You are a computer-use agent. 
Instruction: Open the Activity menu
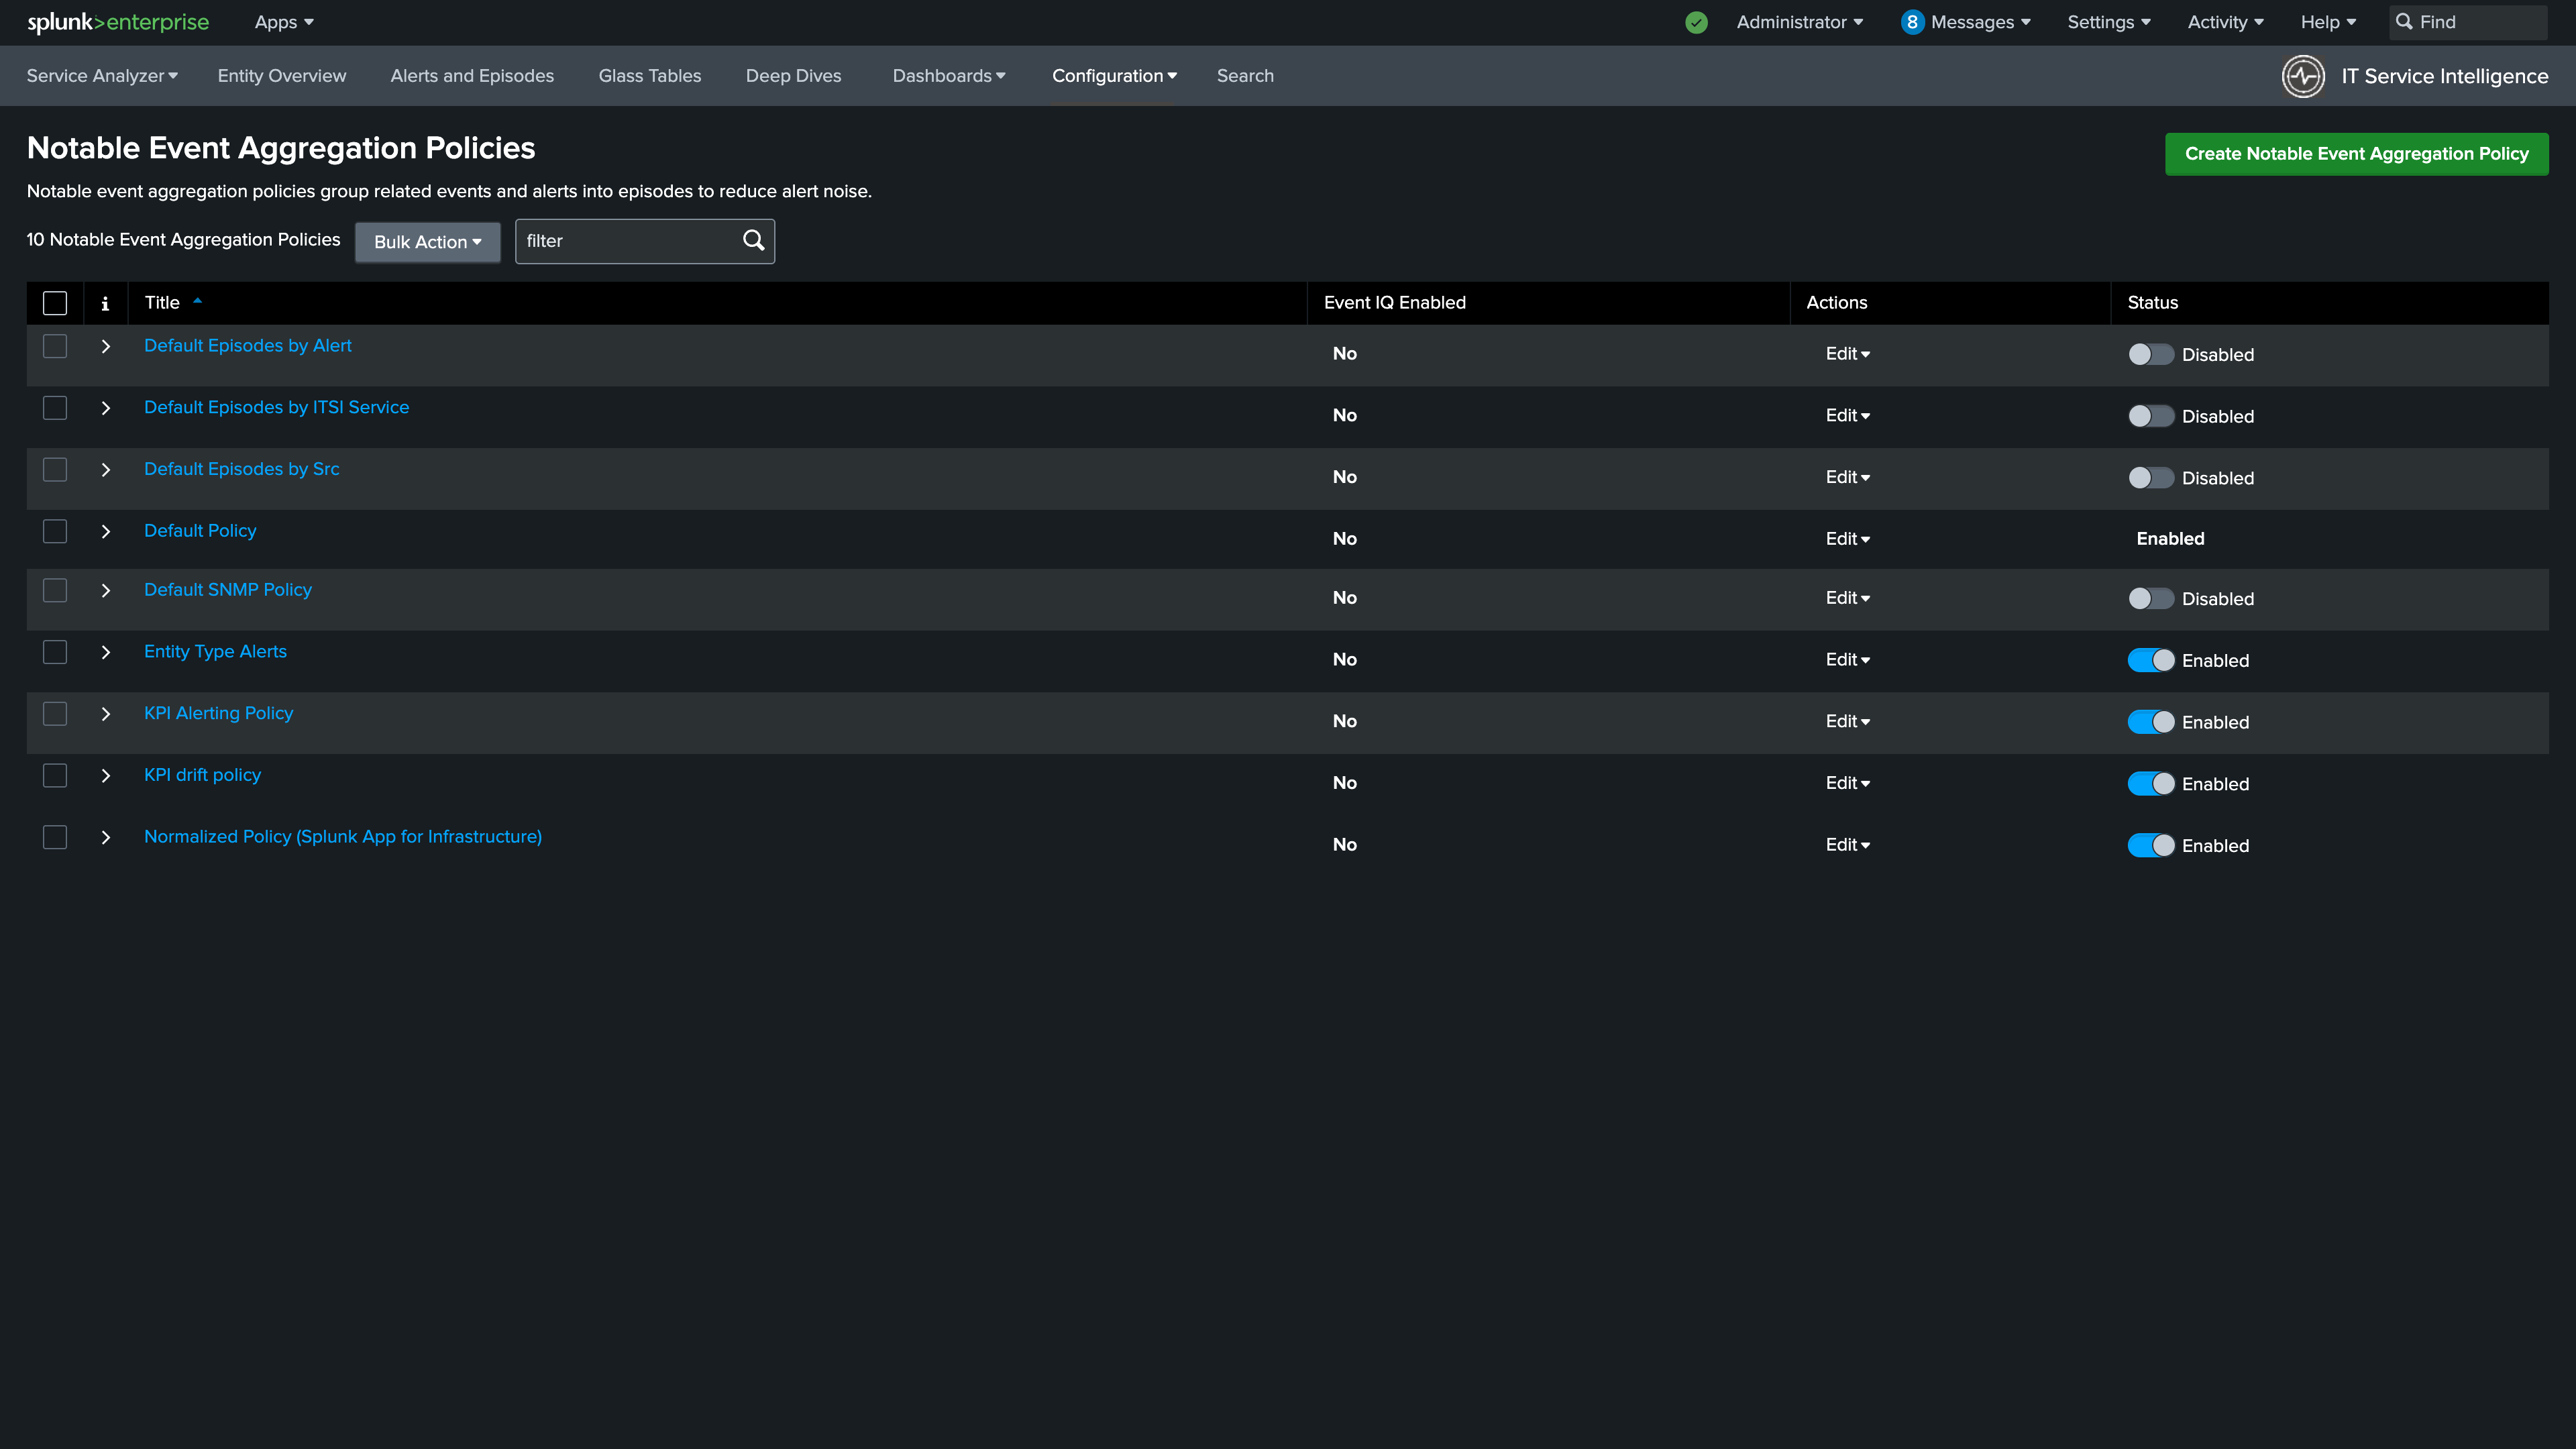tap(2225, 22)
